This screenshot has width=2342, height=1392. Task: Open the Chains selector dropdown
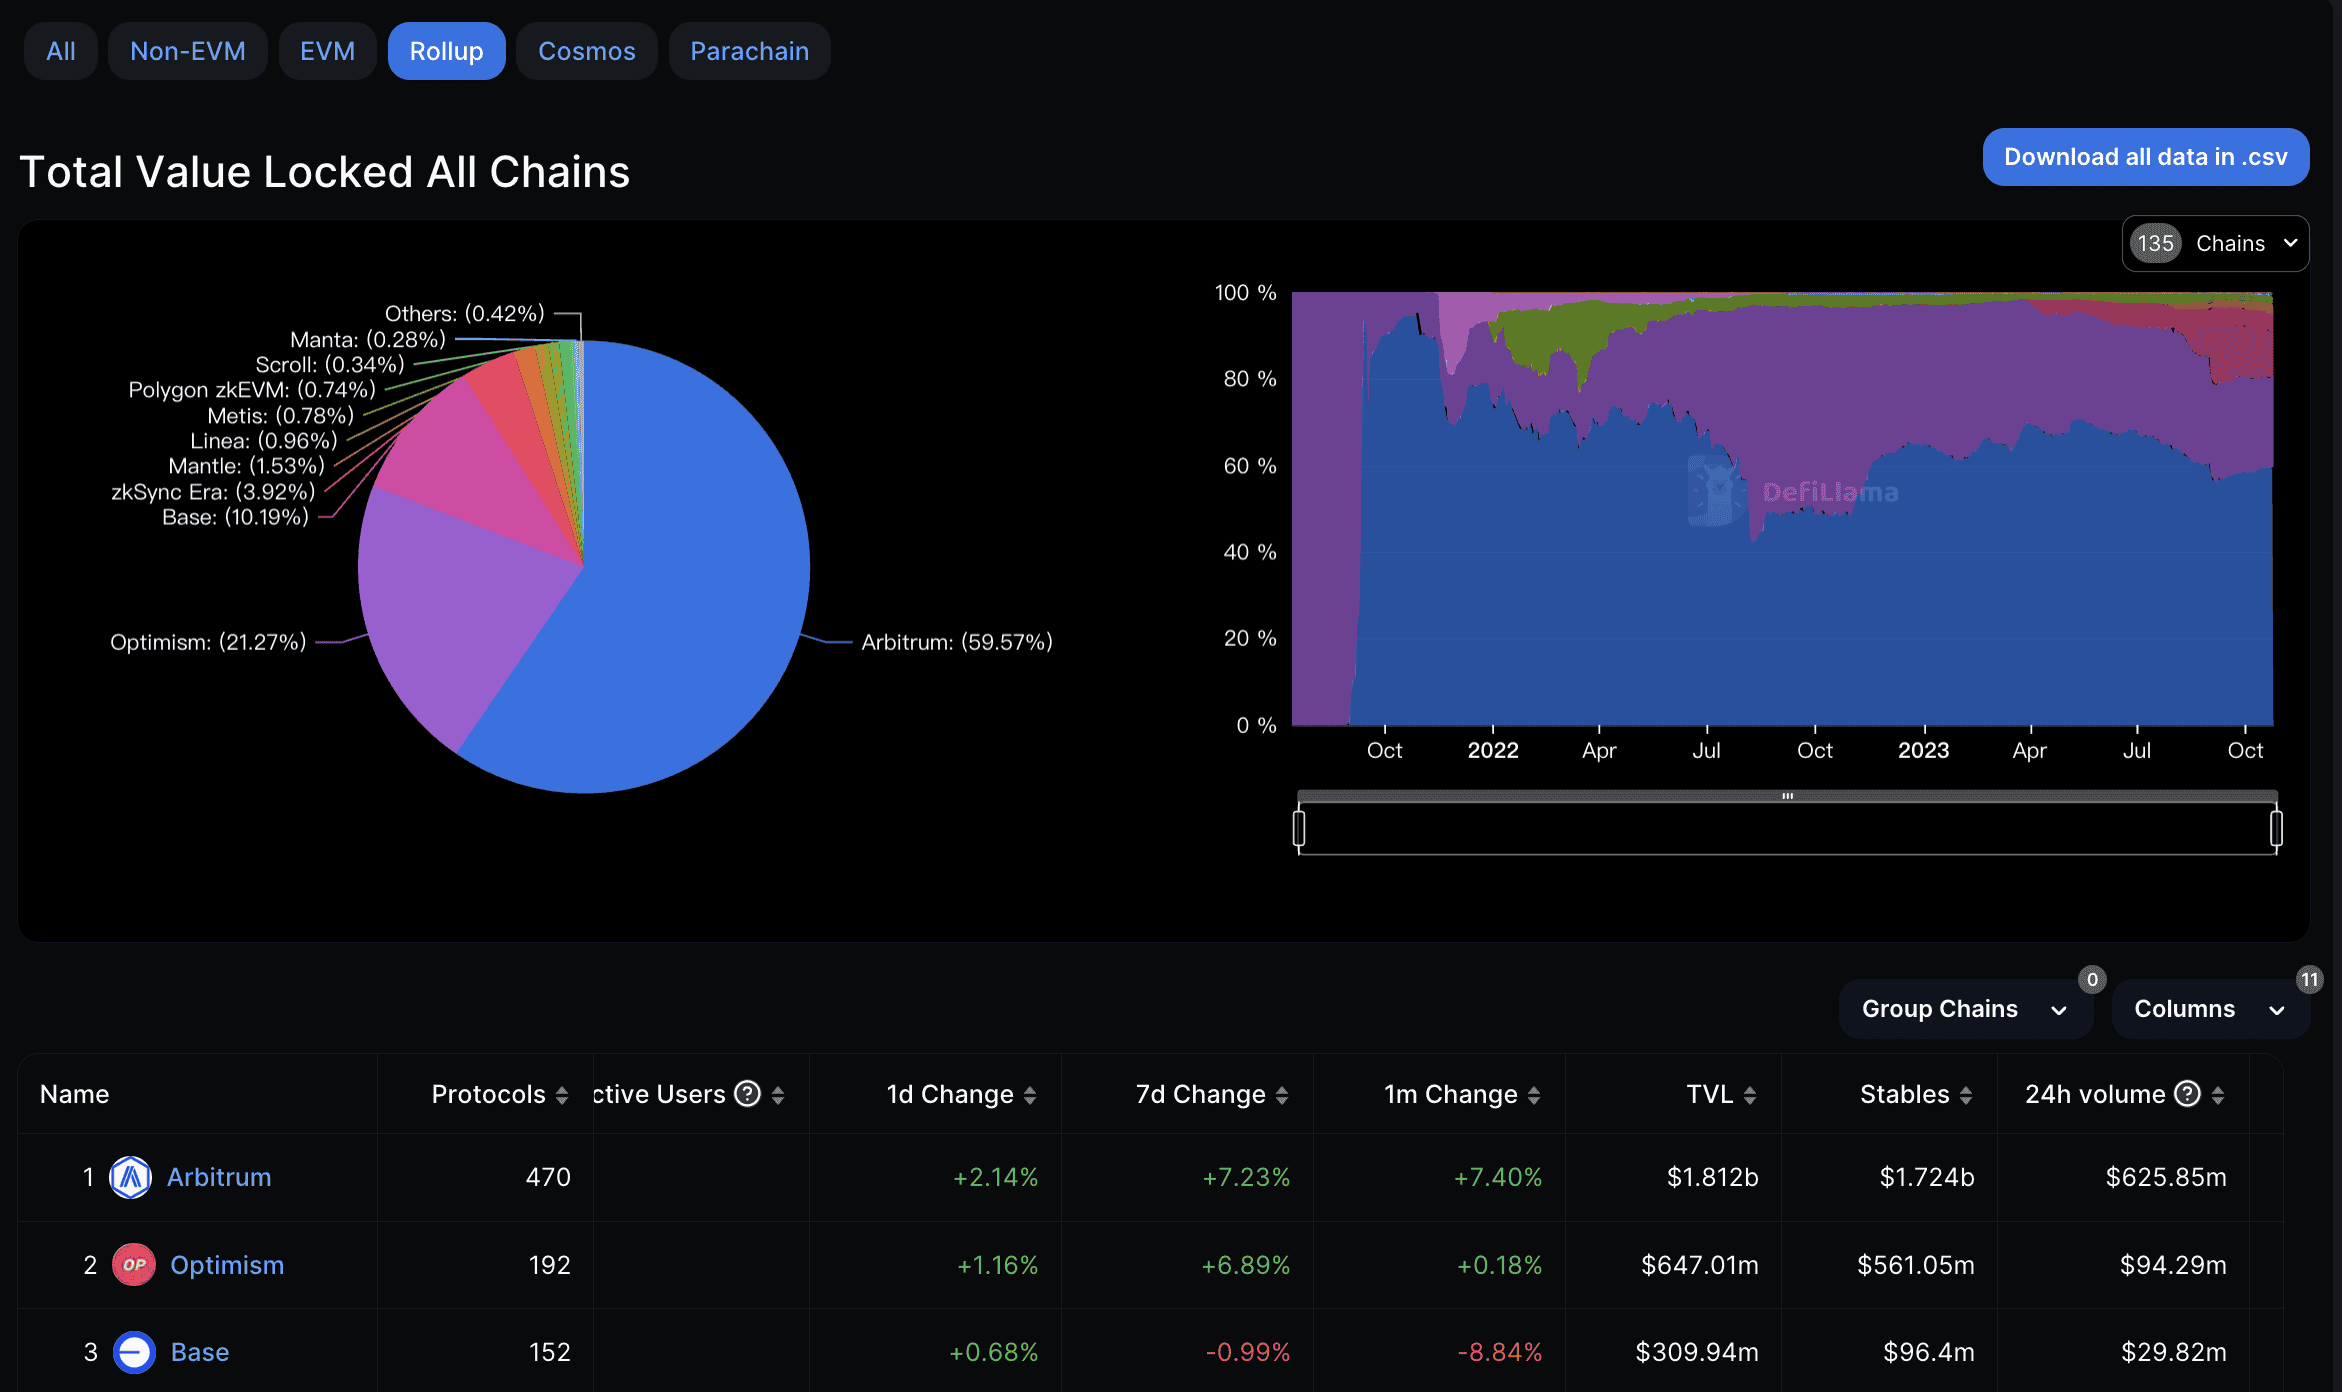(x=2215, y=243)
